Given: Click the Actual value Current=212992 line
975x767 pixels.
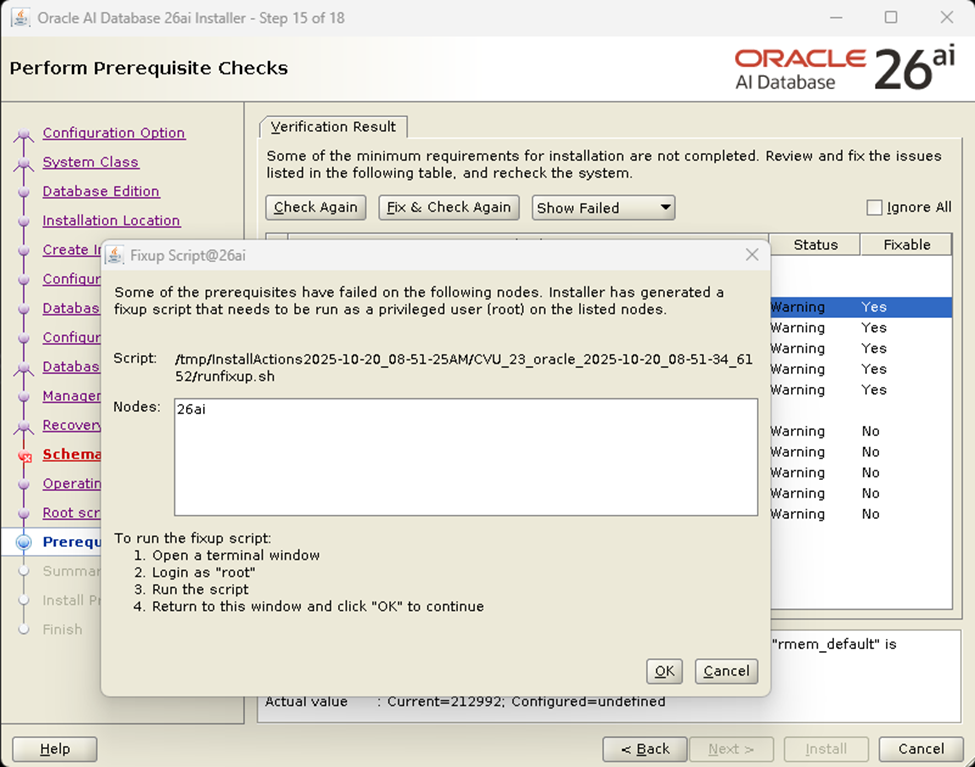Looking at the screenshot, I should (x=464, y=702).
